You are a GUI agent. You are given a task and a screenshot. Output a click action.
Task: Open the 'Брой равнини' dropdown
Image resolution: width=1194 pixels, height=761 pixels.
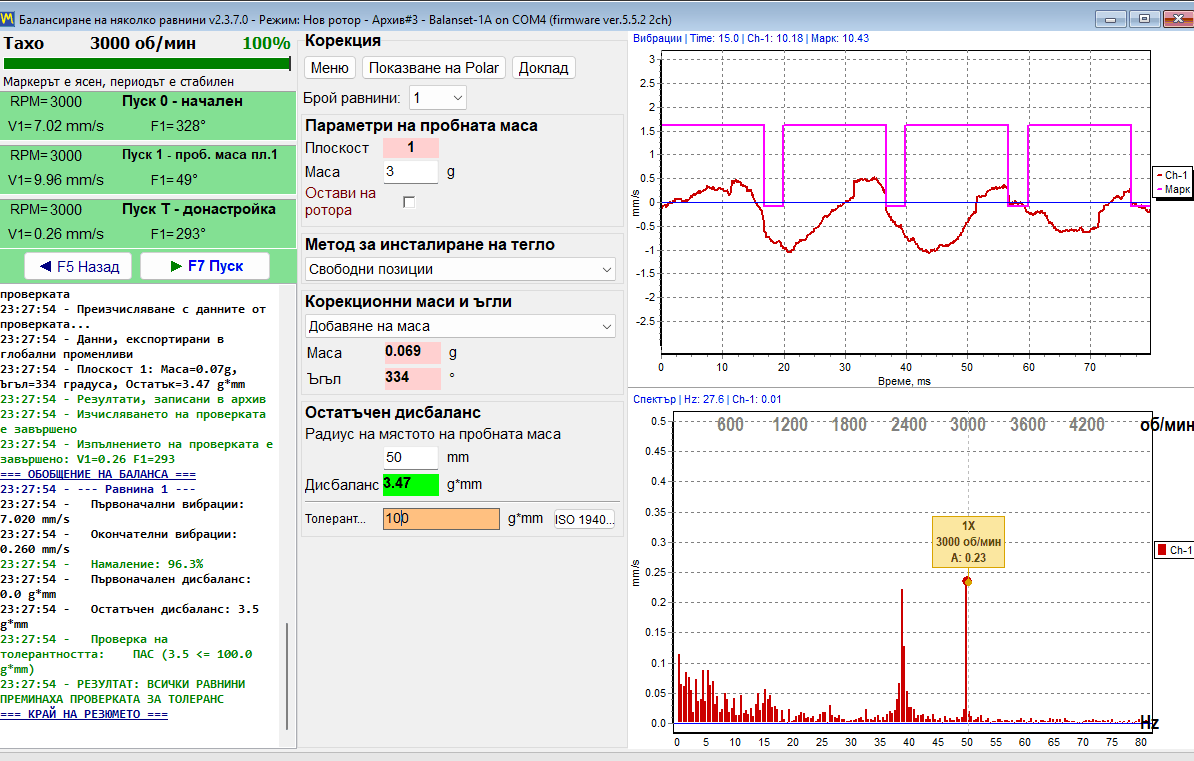click(x=438, y=98)
